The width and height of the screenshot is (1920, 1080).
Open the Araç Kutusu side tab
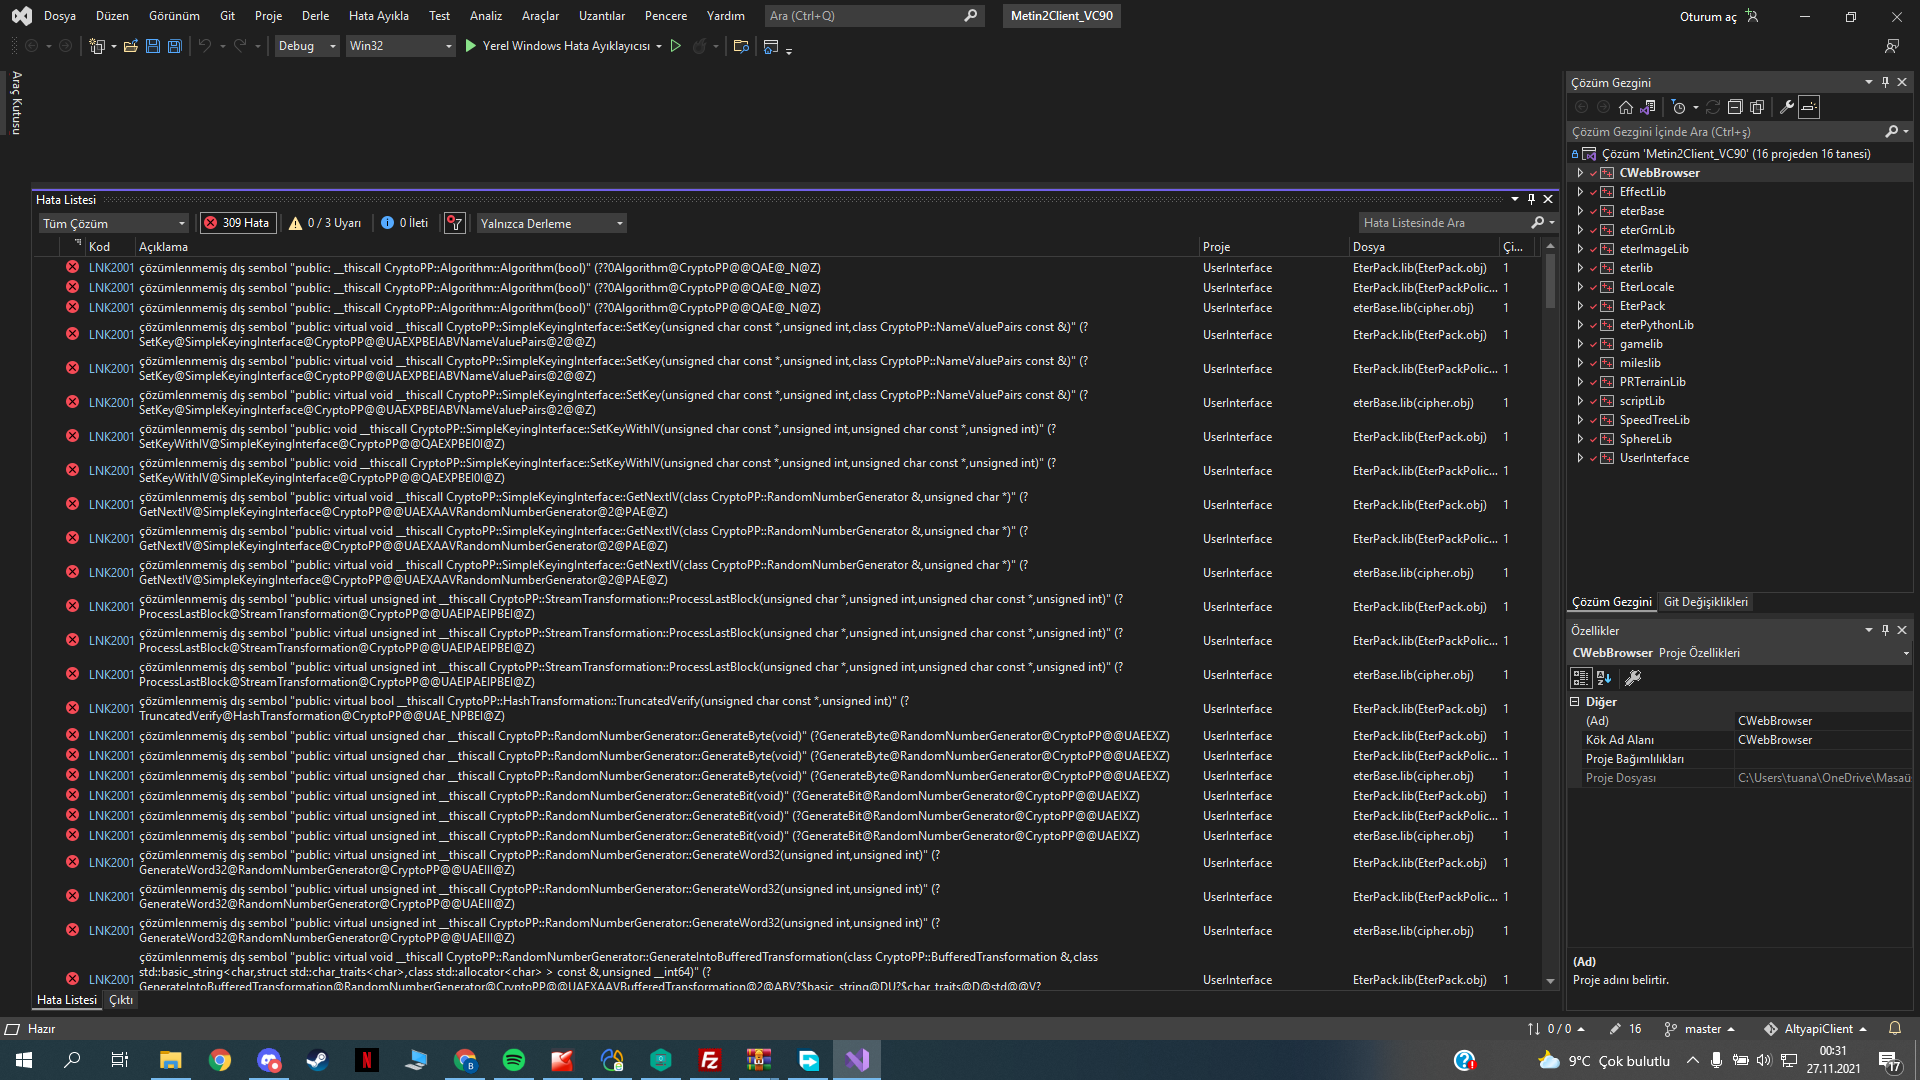click(x=16, y=102)
